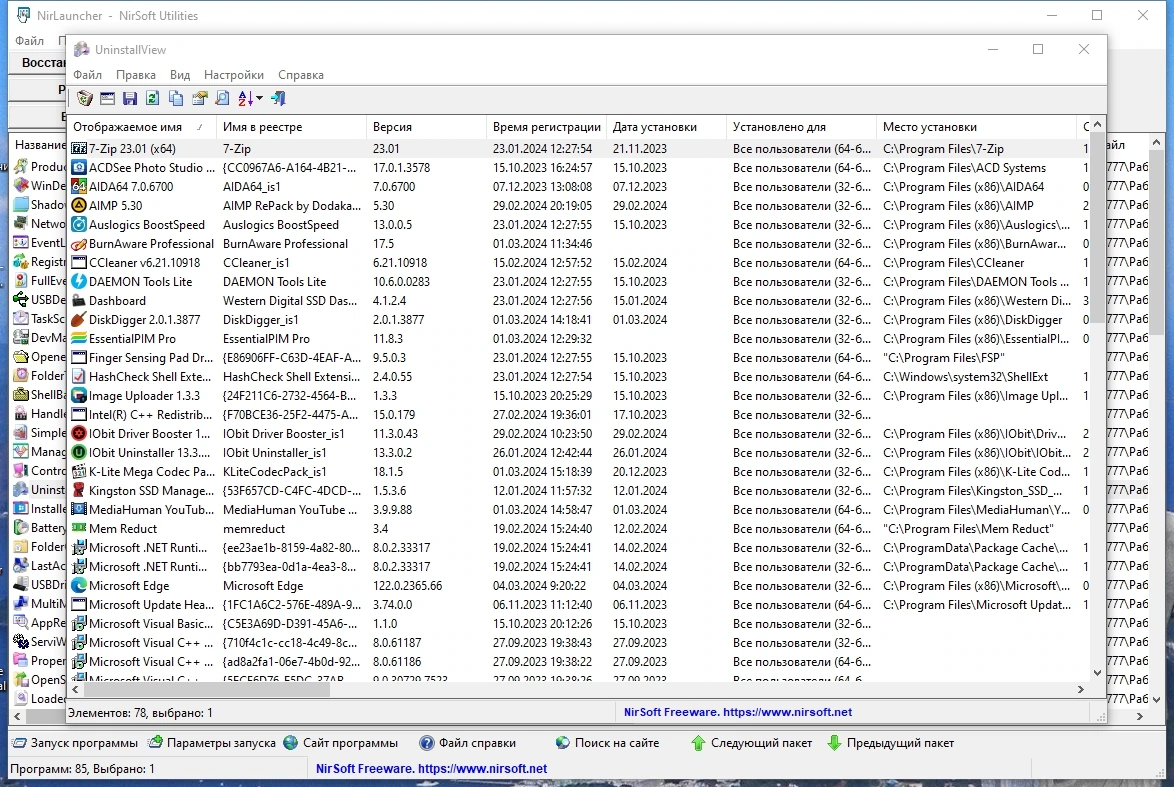Click the path cell C:\Program Files\CCleaner
Screen dimensions: 1174x787
tap(953, 263)
